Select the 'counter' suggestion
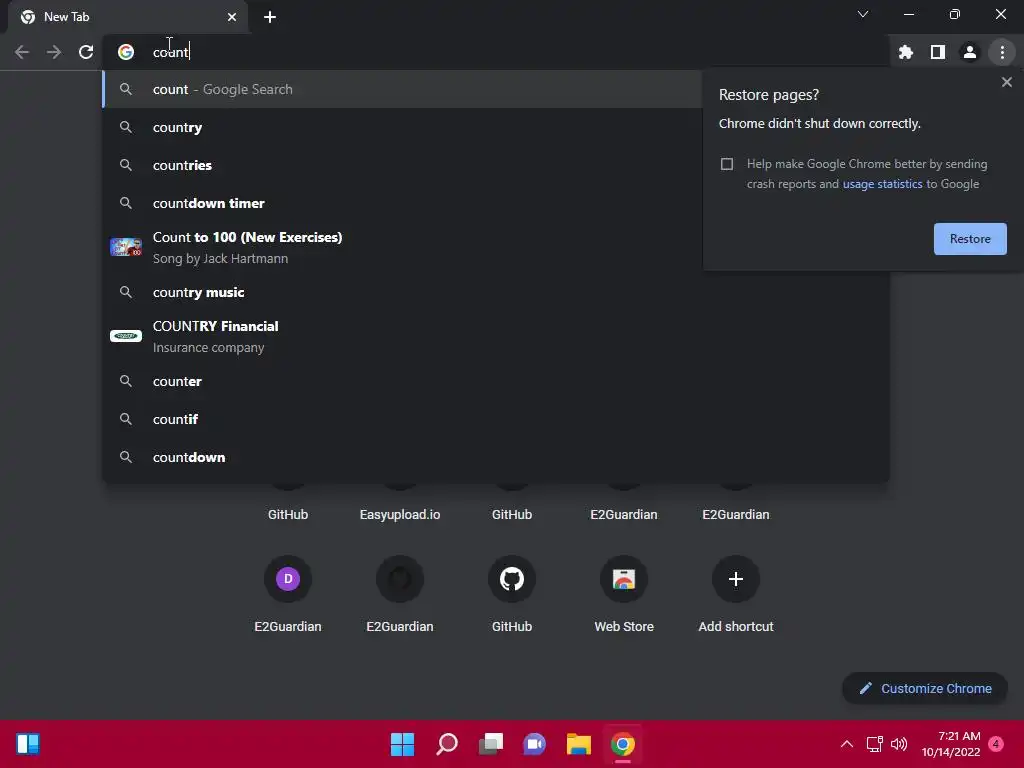 (x=496, y=381)
